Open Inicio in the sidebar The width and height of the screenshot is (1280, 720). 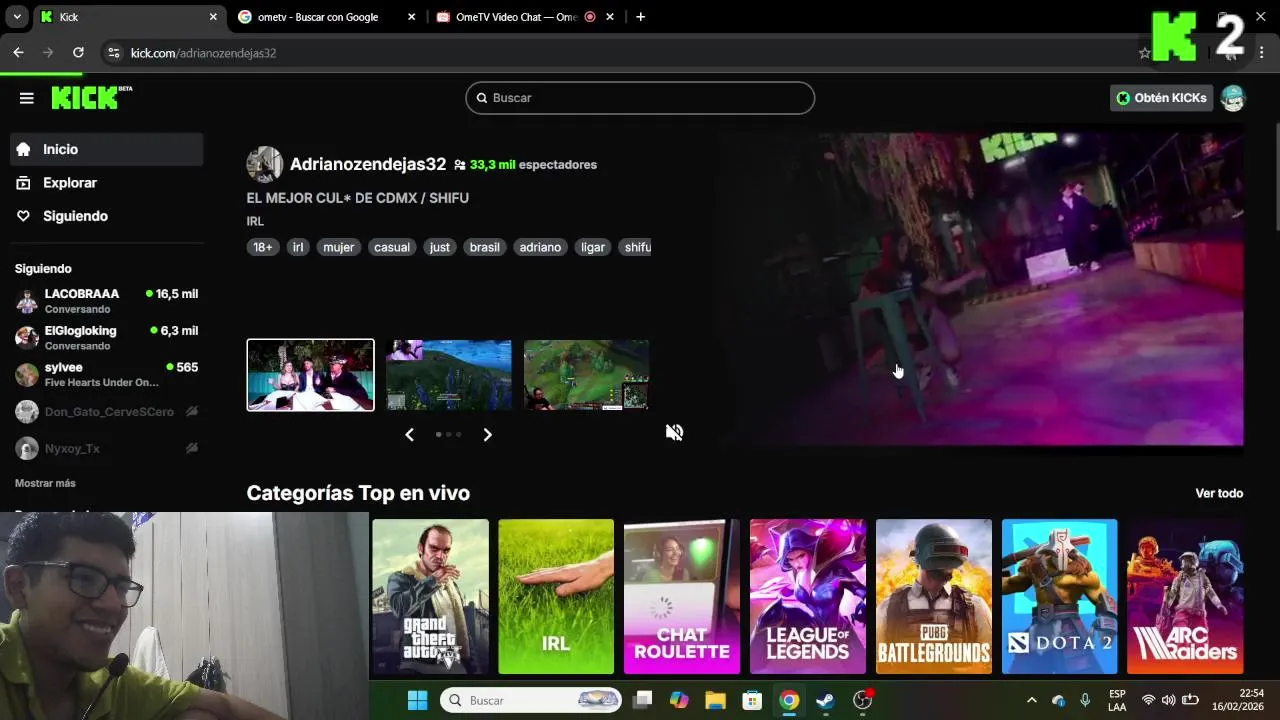(x=106, y=149)
